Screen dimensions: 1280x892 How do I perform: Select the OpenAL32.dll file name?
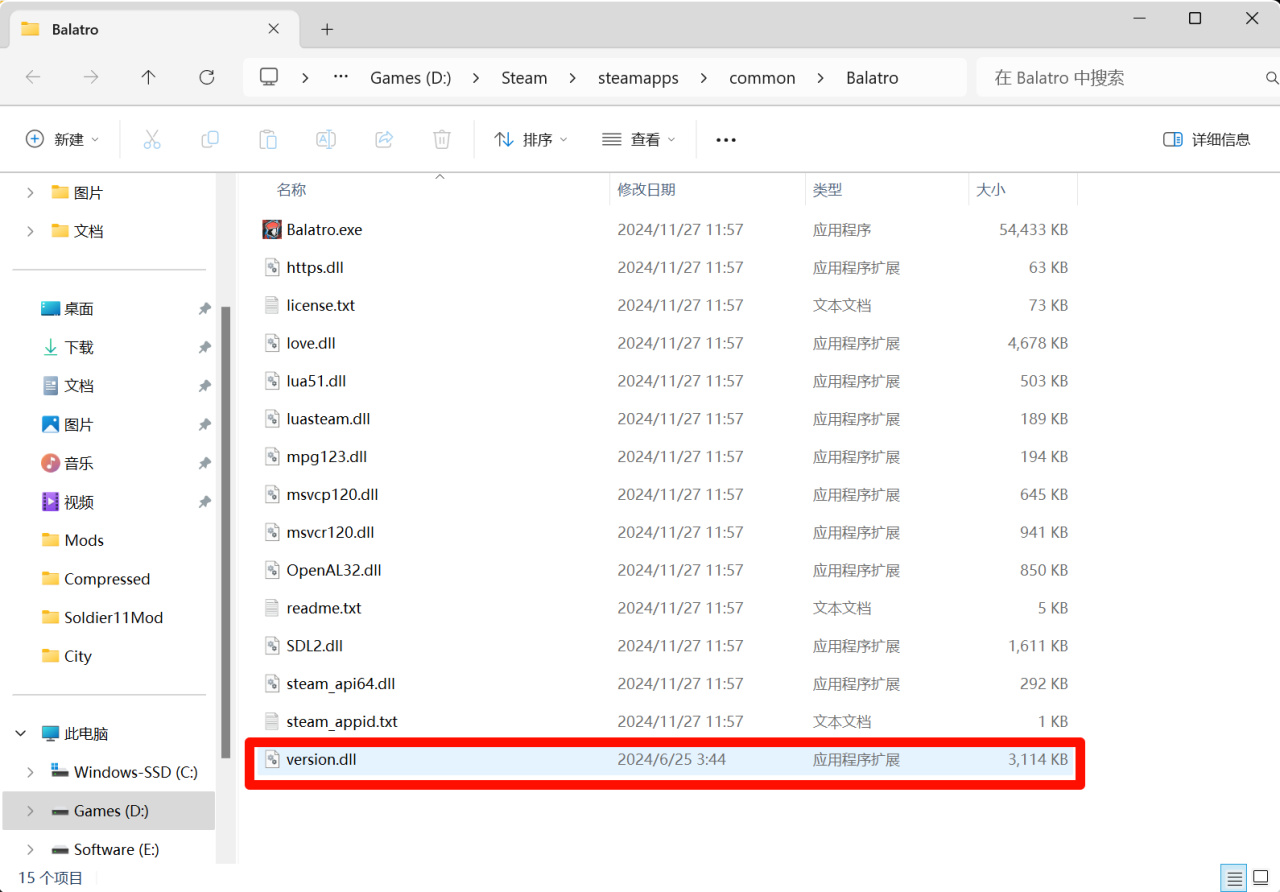click(334, 570)
